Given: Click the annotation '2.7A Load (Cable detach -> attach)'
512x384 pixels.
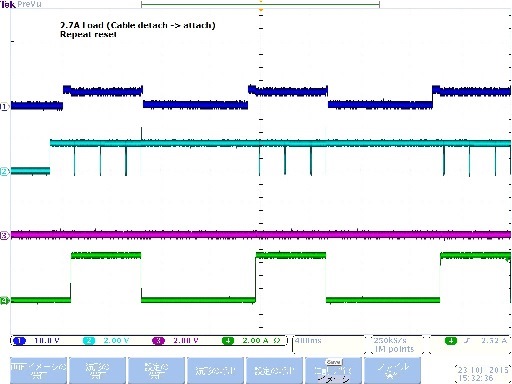Looking at the screenshot, I should pos(138,25).
